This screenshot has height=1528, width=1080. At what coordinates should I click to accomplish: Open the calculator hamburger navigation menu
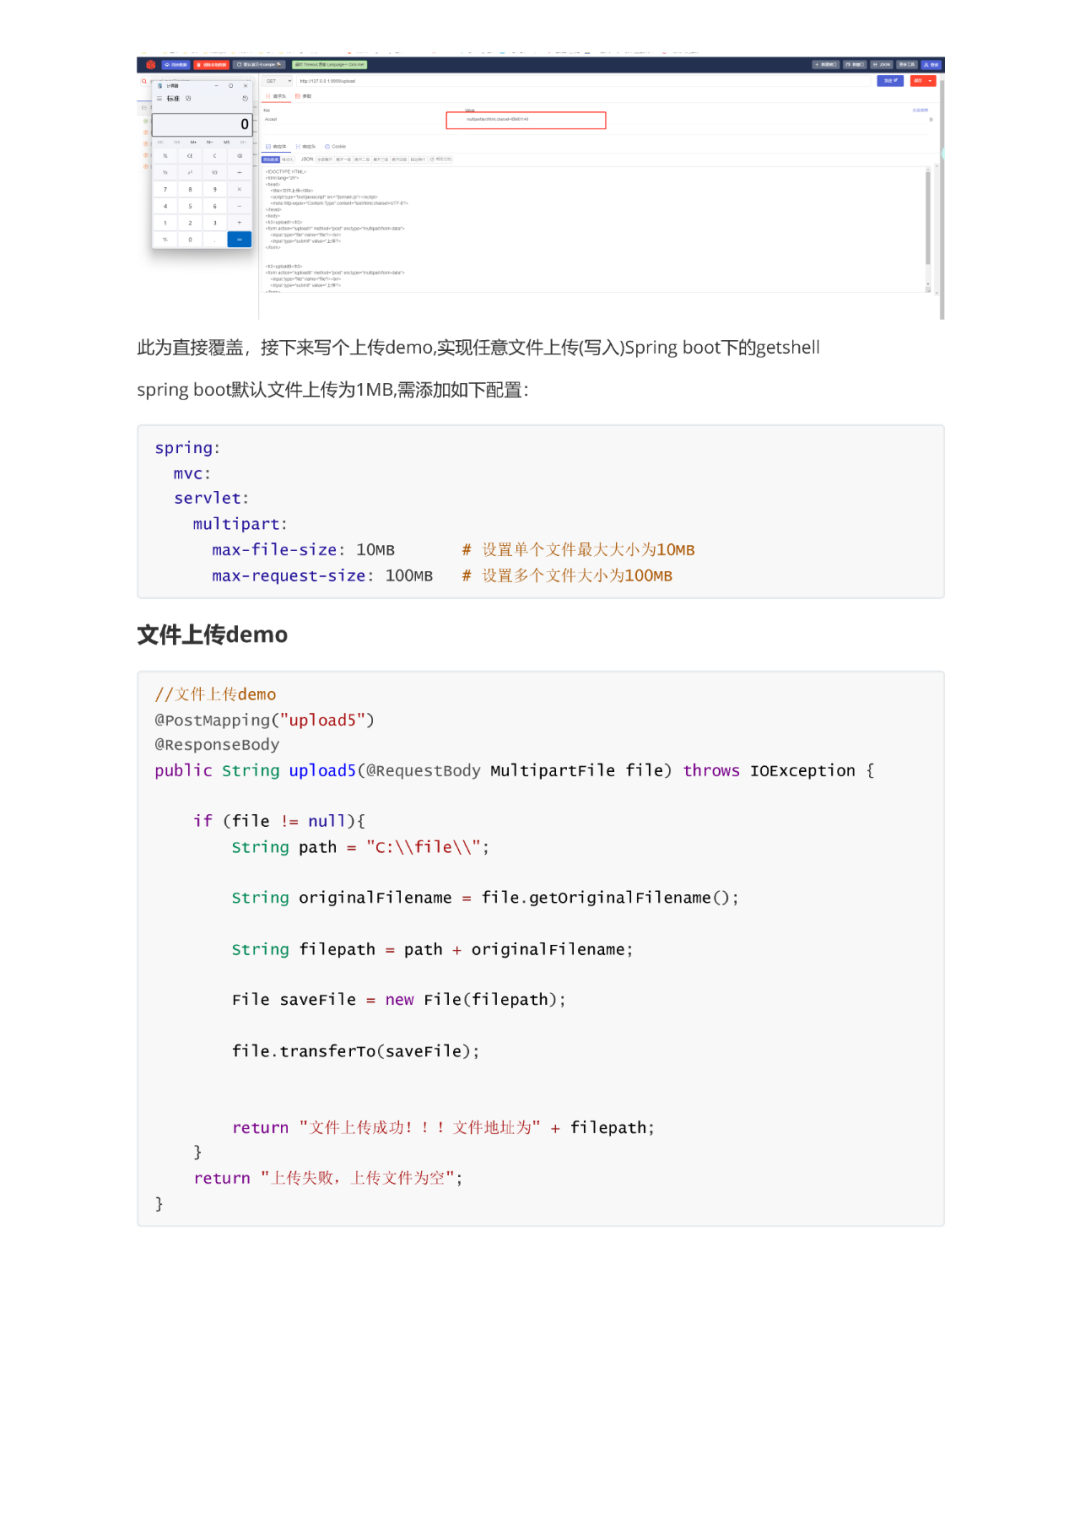pyautogui.click(x=159, y=98)
